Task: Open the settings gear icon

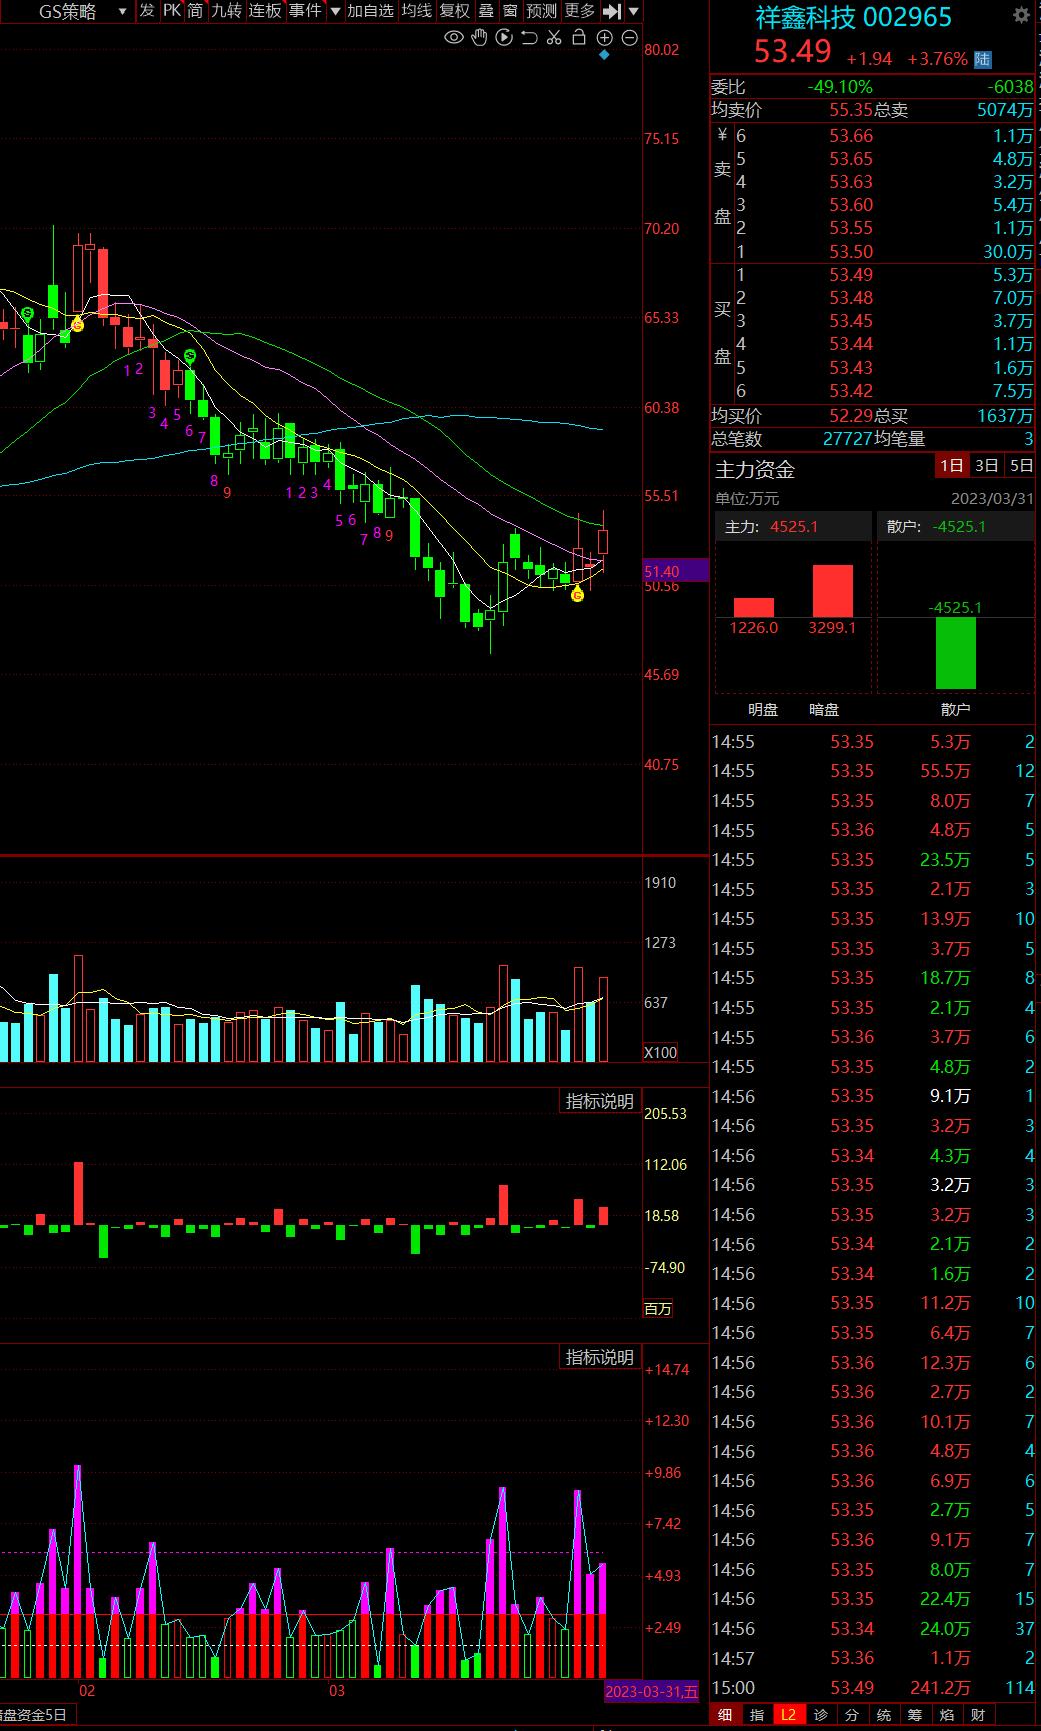Action: coord(1021,16)
